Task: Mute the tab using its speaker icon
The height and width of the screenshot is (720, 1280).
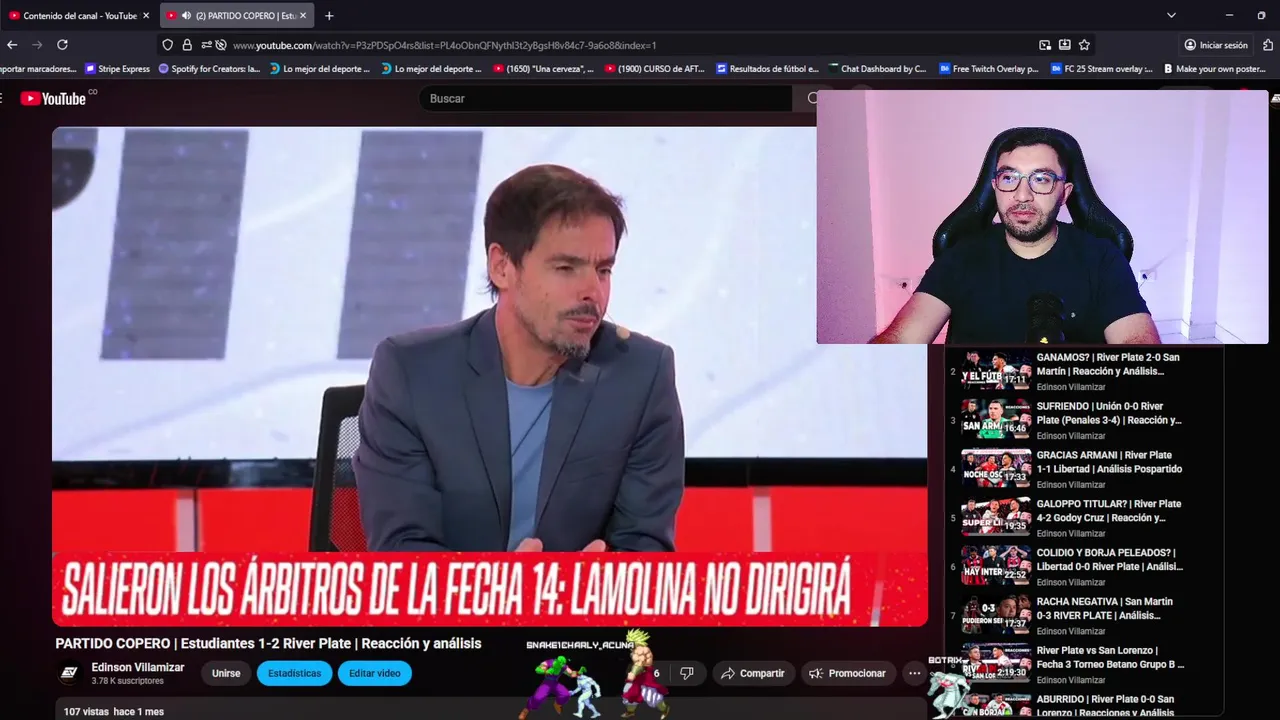Action: pyautogui.click(x=186, y=15)
